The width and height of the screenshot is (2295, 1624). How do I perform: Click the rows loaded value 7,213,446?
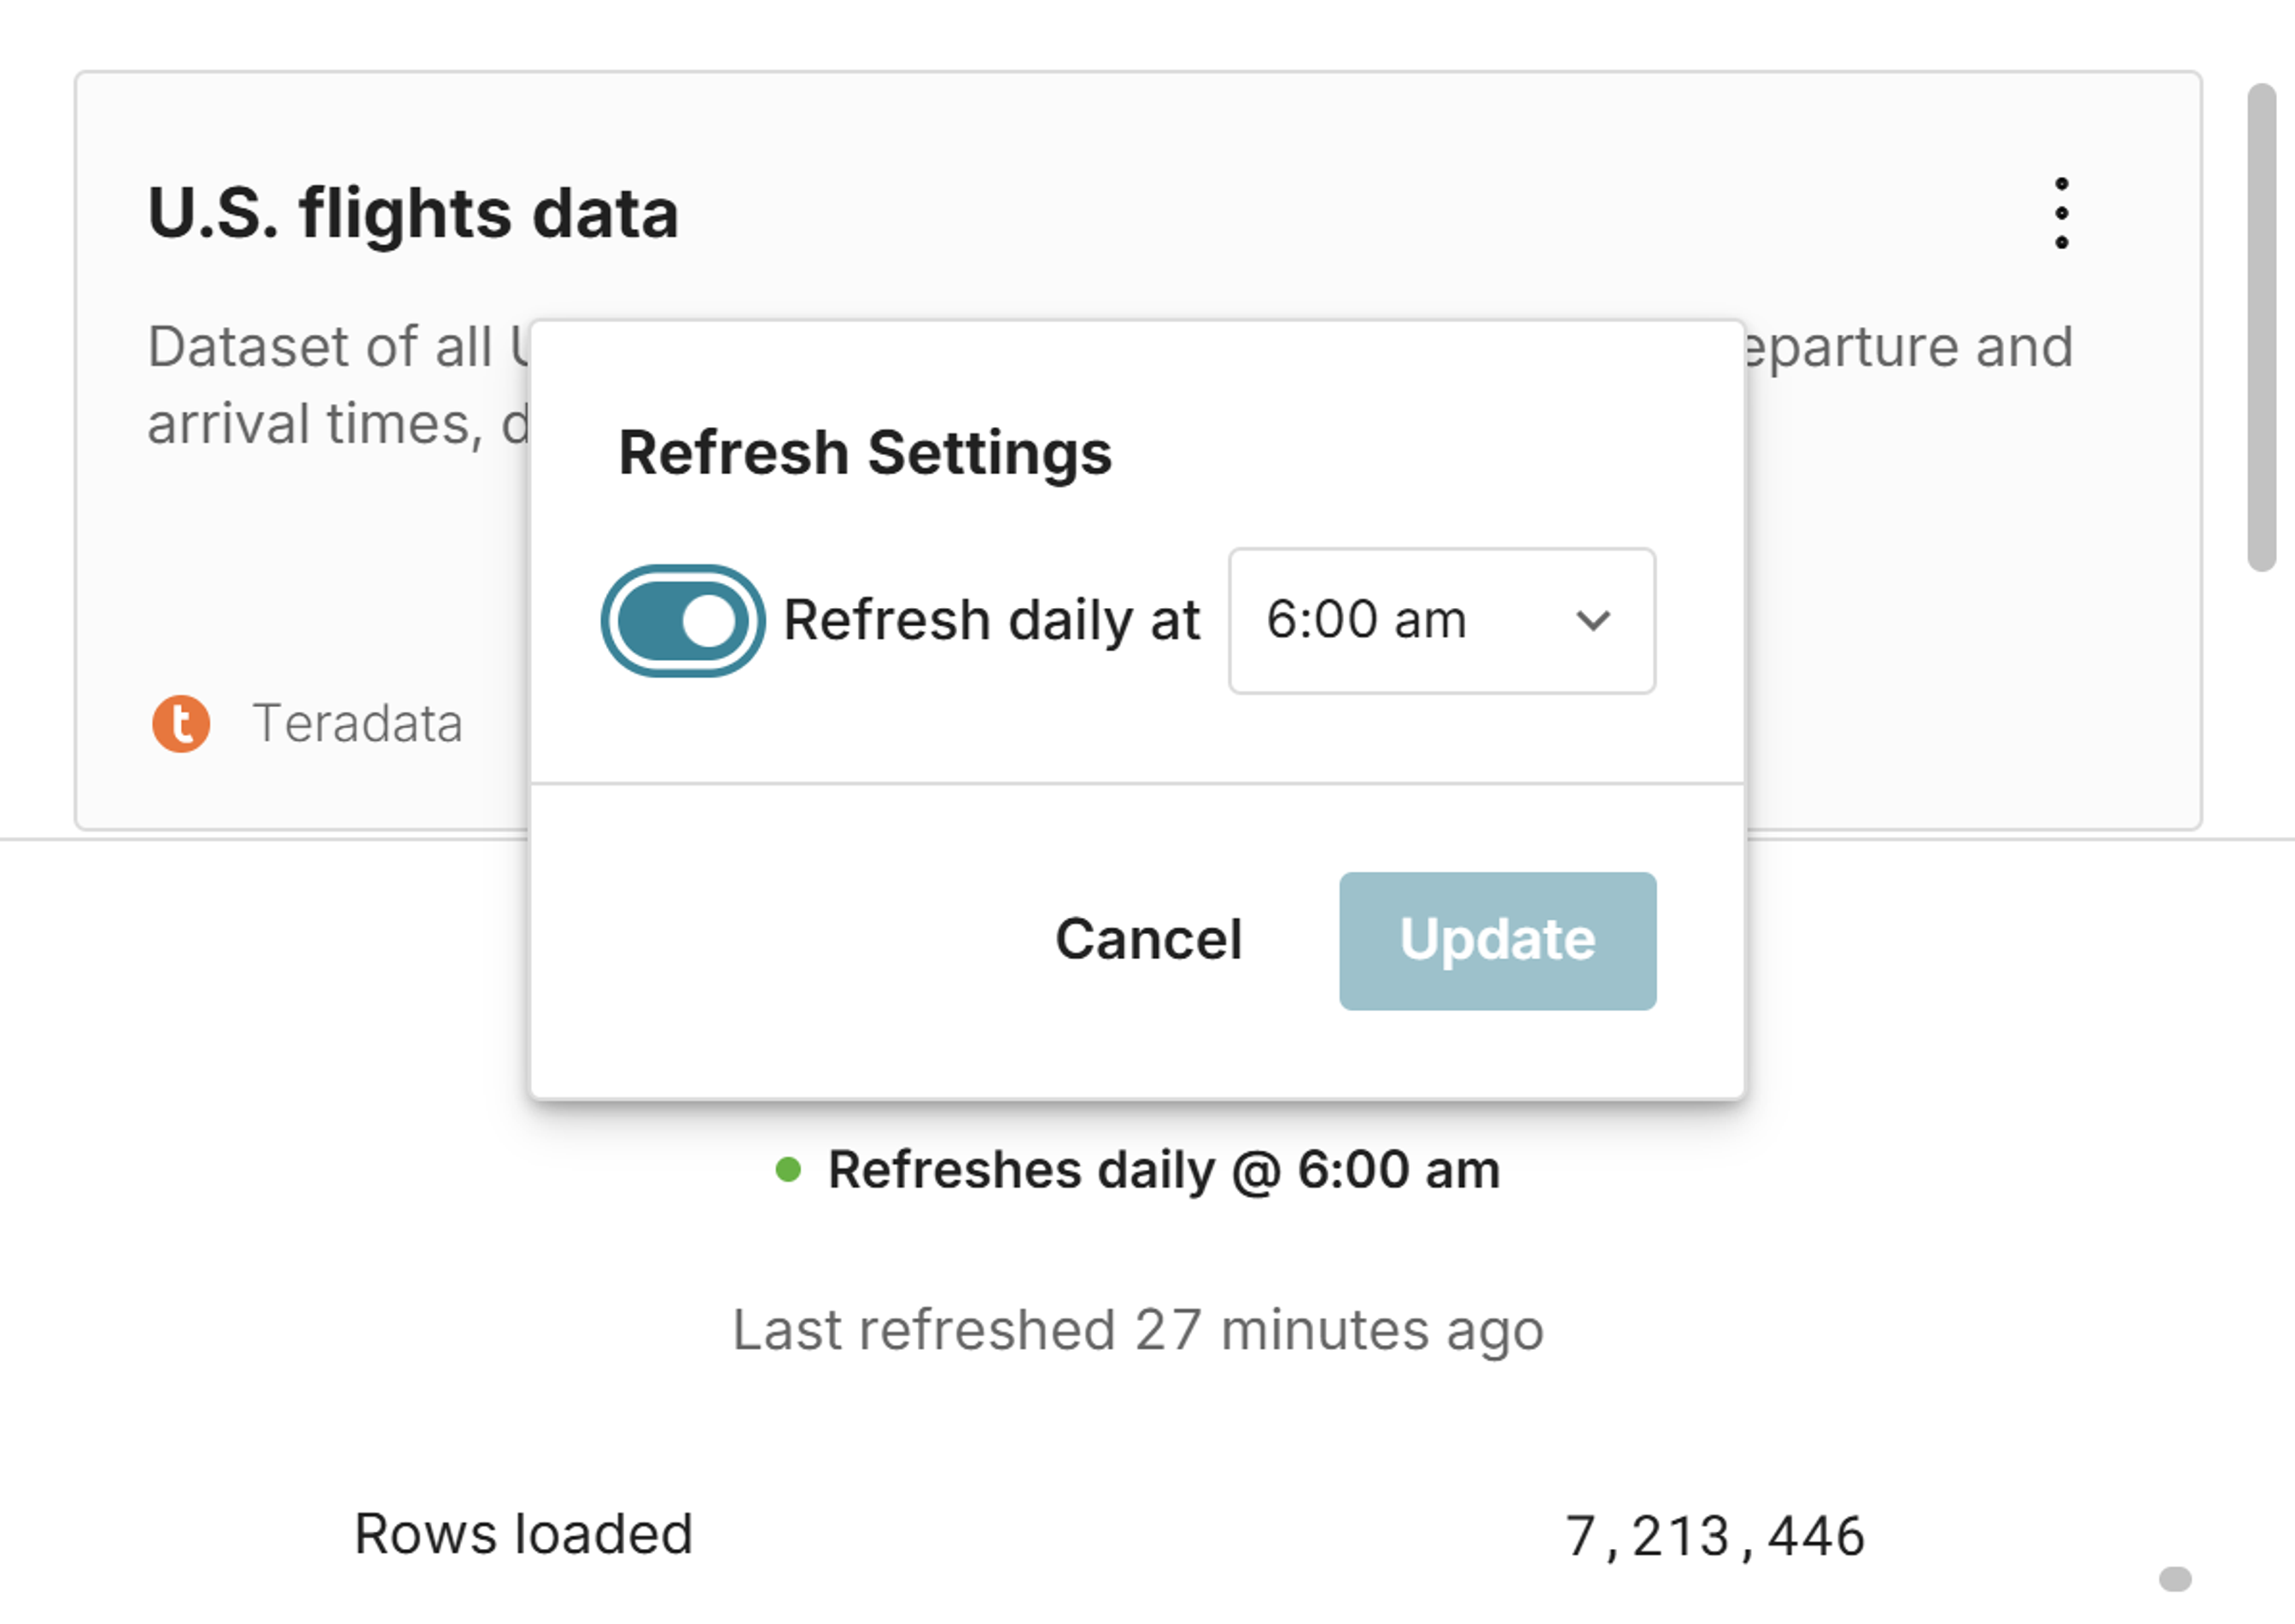1714,1536
